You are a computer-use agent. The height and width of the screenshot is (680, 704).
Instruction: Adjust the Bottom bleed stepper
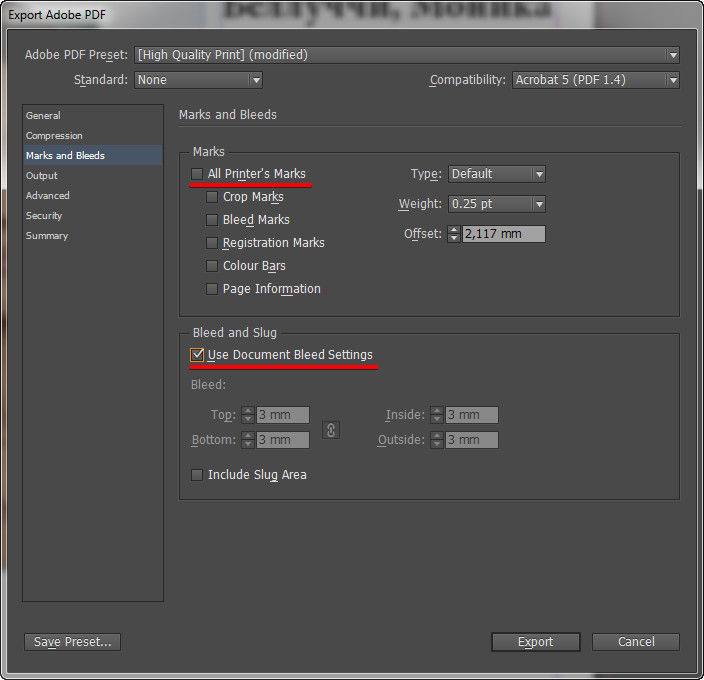(248, 440)
